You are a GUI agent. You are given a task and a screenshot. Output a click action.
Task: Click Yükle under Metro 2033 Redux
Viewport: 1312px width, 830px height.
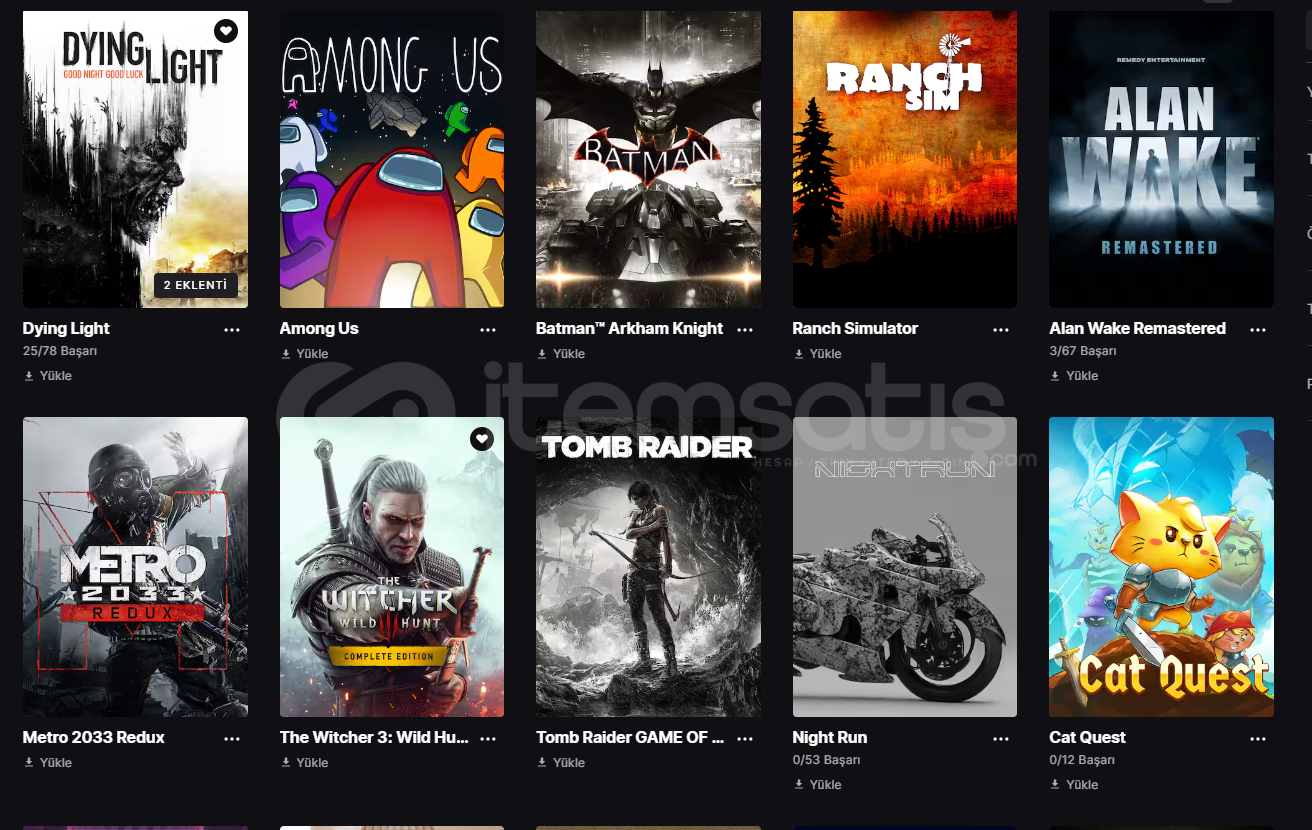pyautogui.click(x=56, y=763)
